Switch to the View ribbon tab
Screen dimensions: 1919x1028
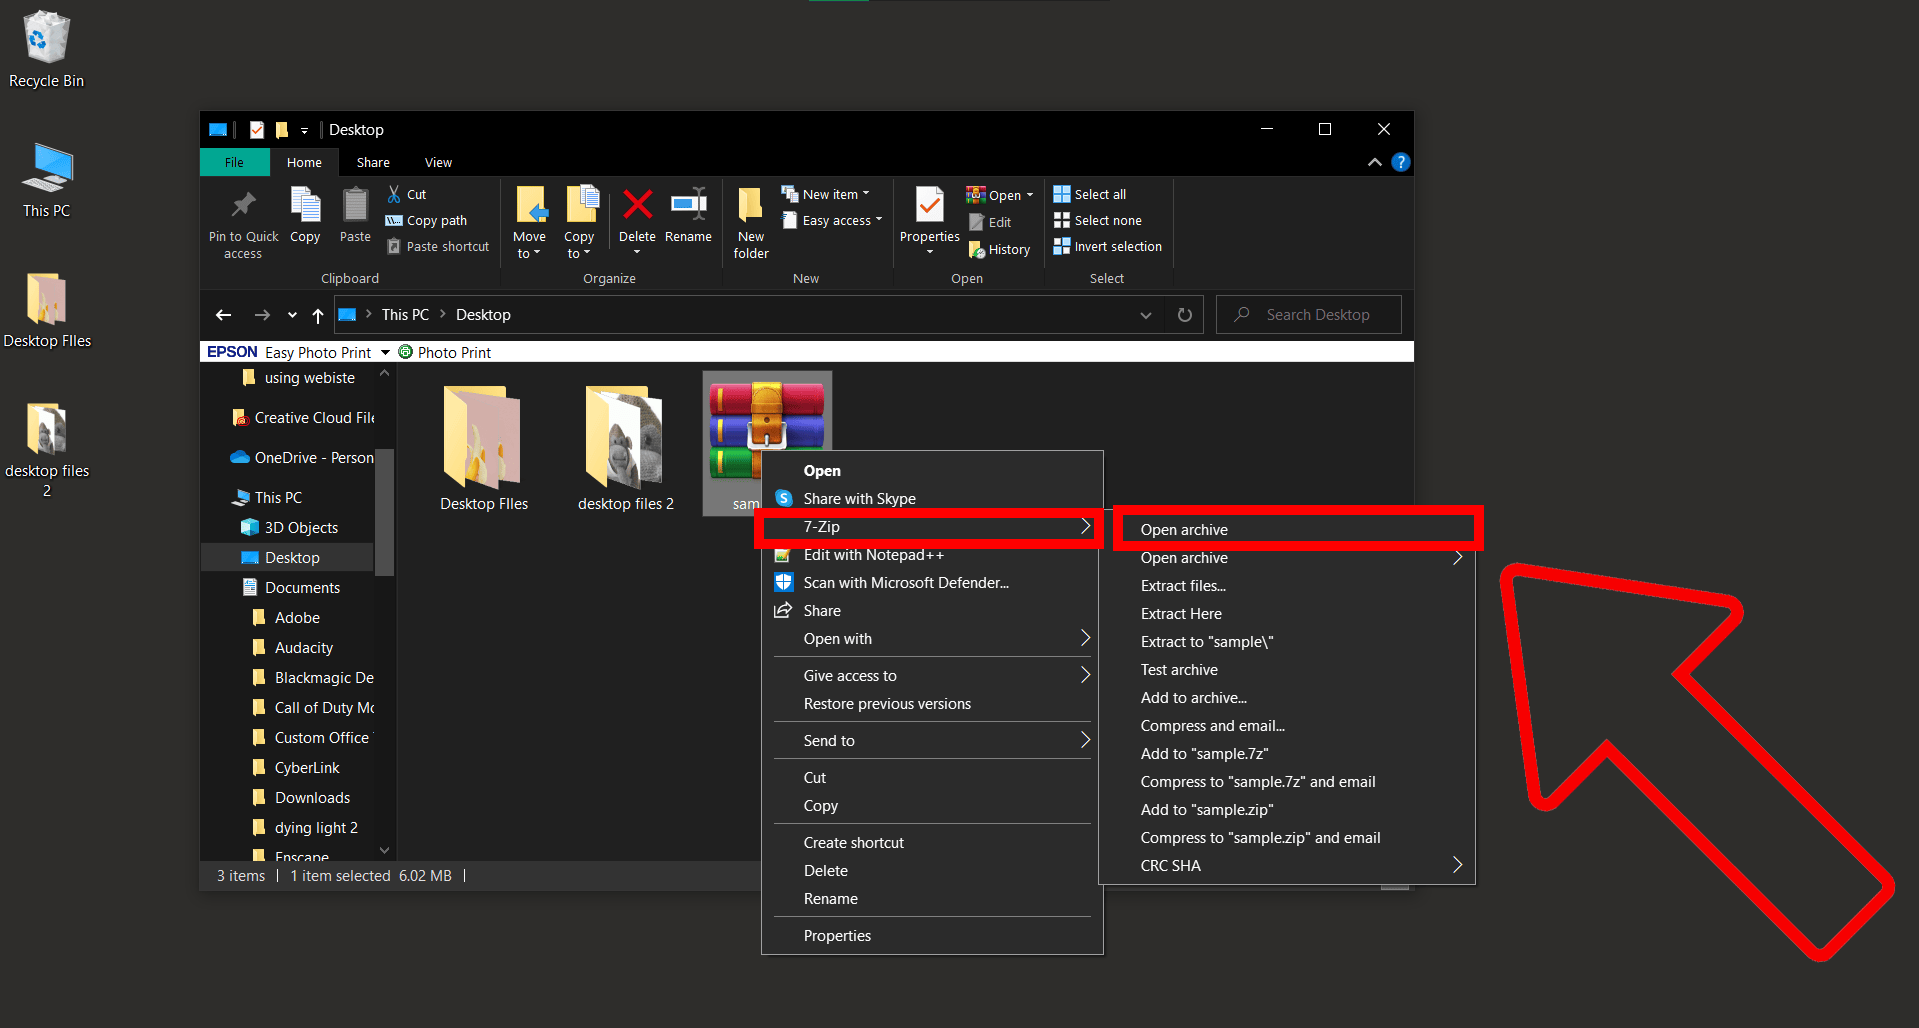point(437,162)
